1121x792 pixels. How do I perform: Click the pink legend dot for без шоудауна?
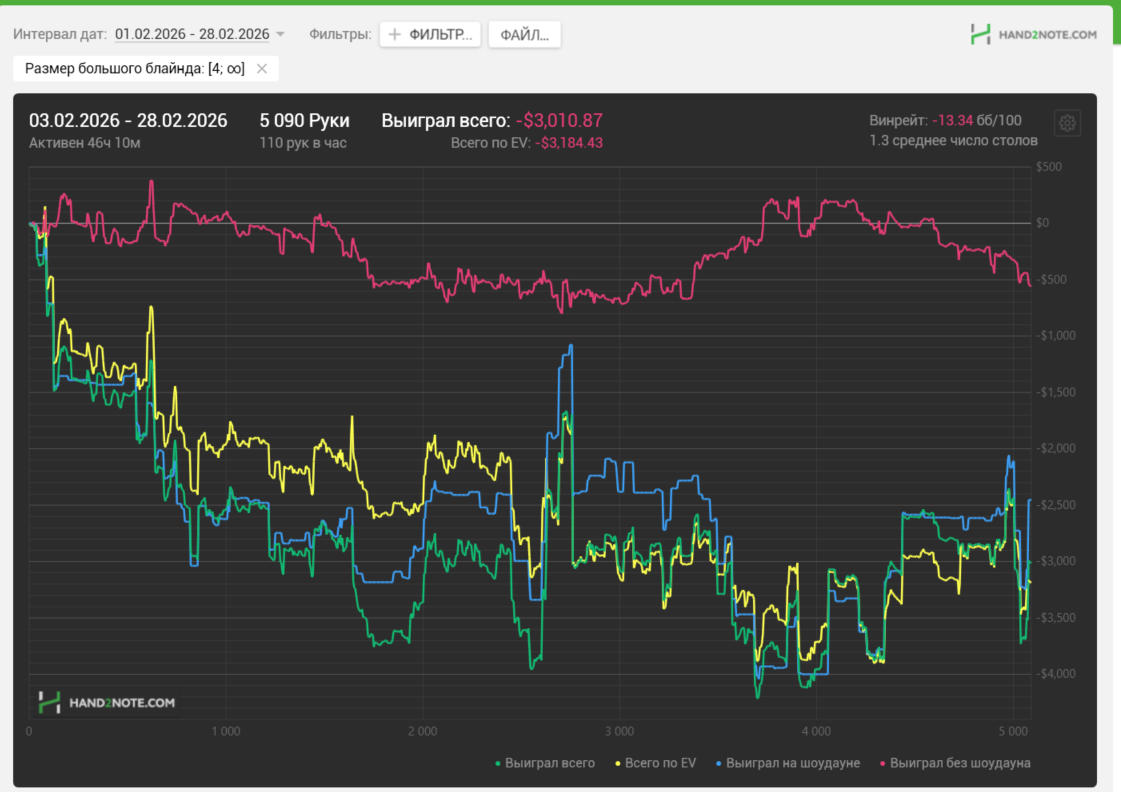pyautogui.click(x=883, y=764)
